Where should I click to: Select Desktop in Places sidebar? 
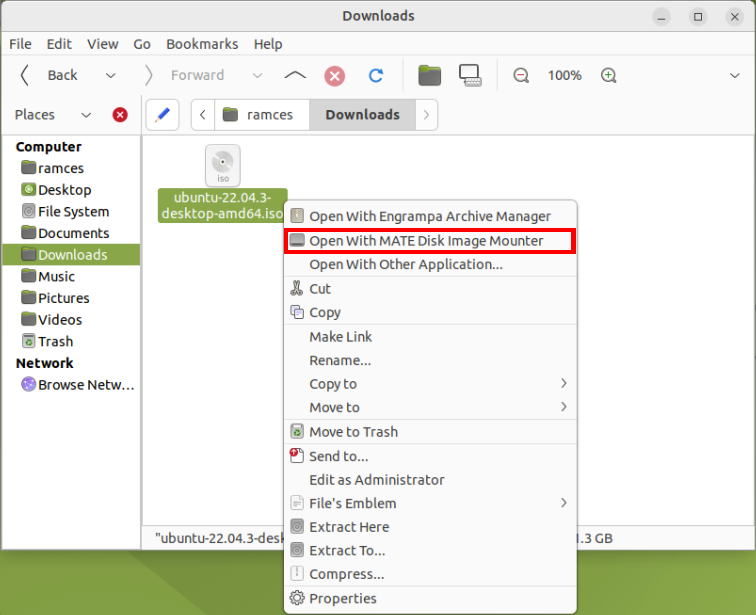coord(71,190)
